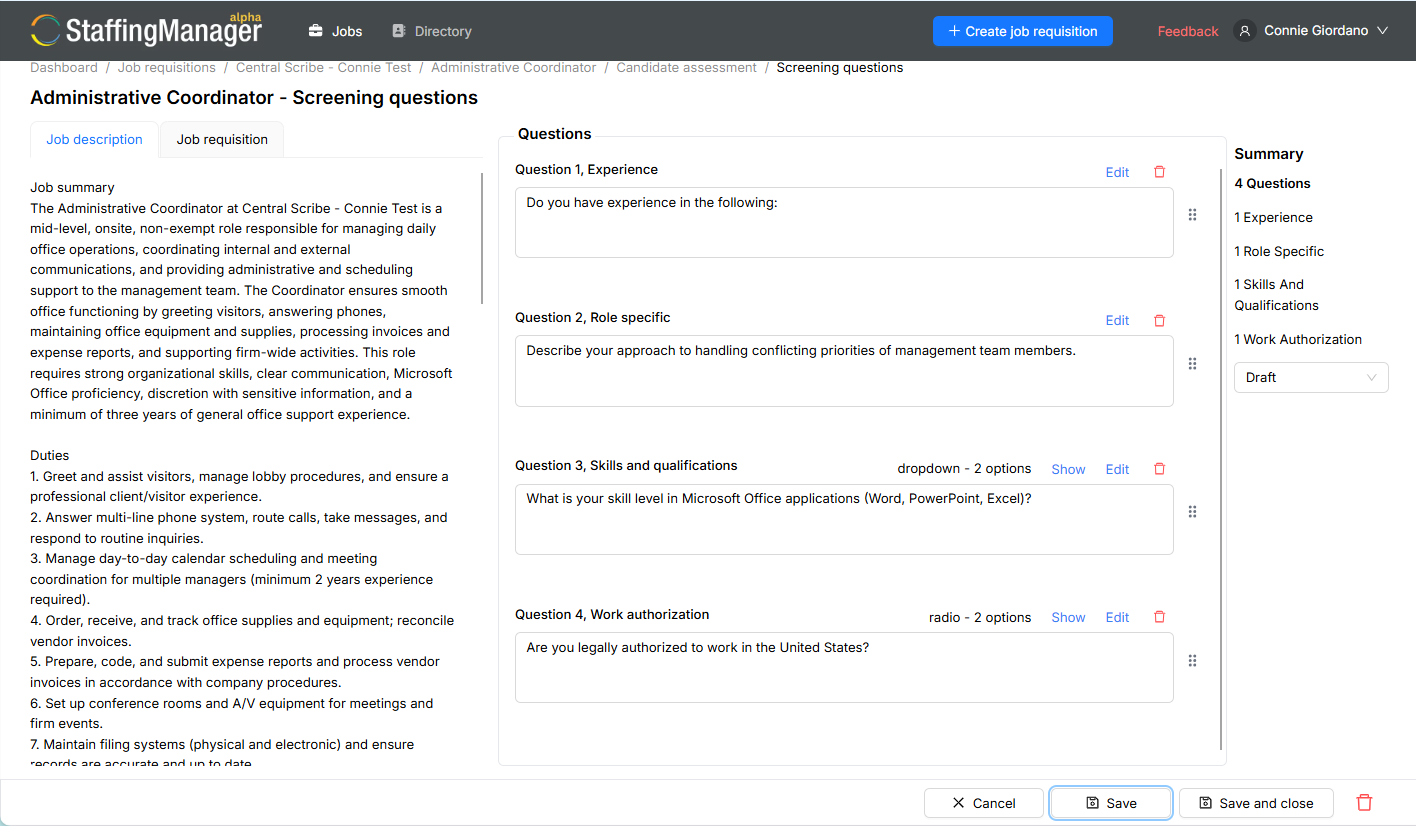Click Create job requisition button
The width and height of the screenshot is (1416, 826).
click(1022, 31)
